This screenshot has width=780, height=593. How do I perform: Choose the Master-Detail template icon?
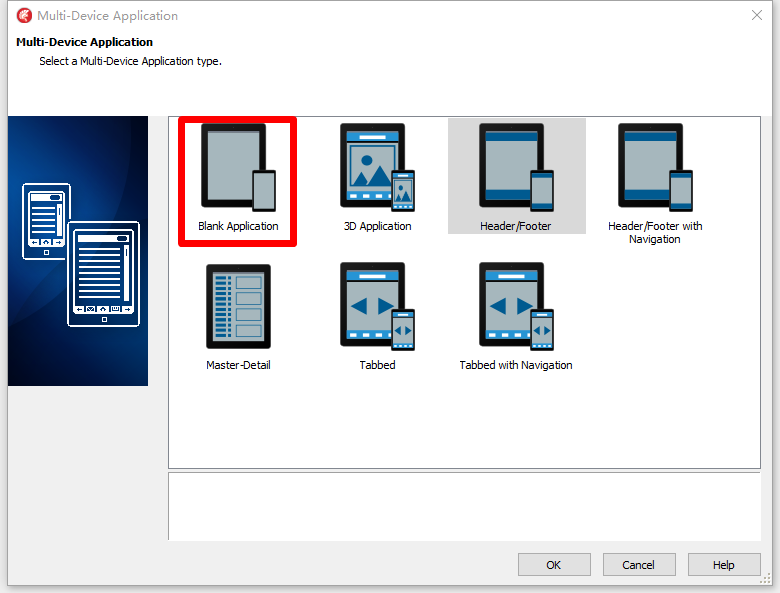point(238,306)
